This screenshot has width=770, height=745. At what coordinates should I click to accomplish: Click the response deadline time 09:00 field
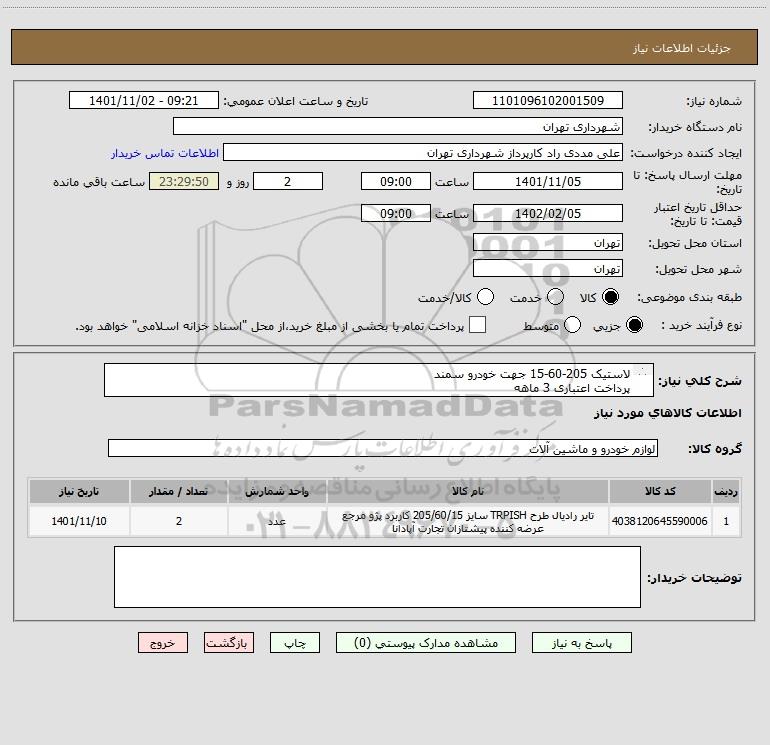(396, 181)
